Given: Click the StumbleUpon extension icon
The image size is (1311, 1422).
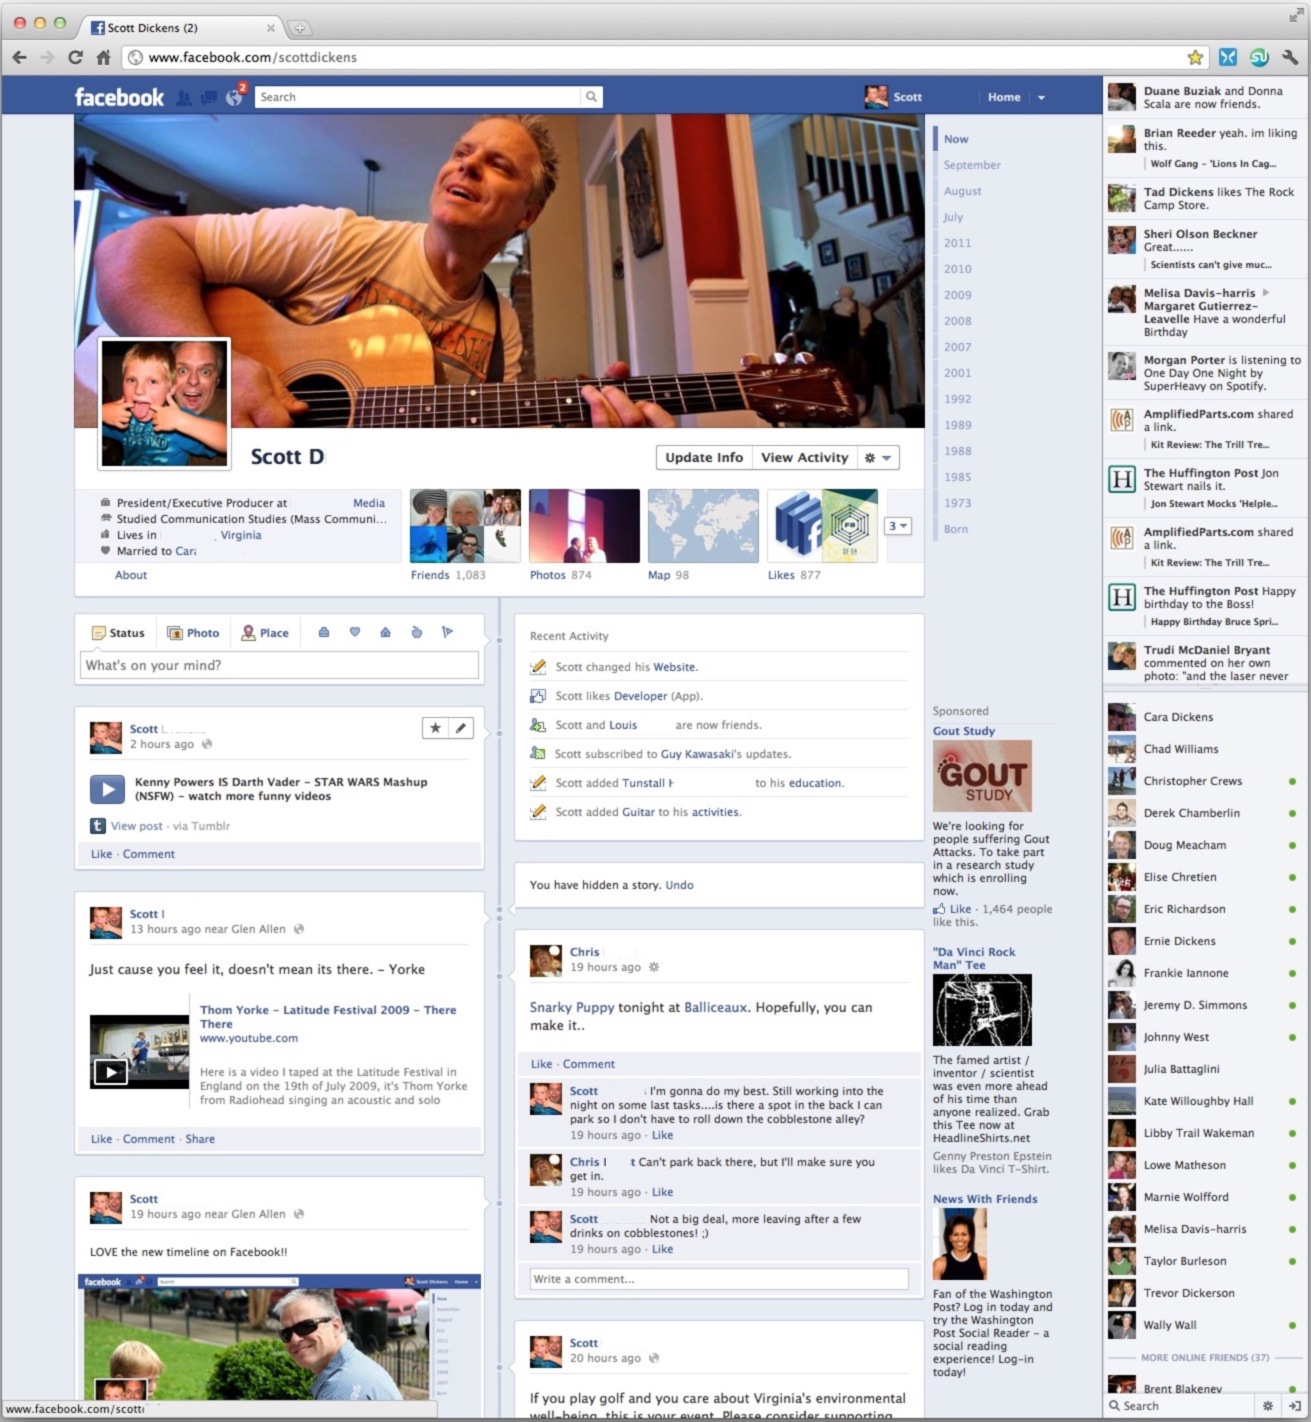Looking at the screenshot, I should pyautogui.click(x=1259, y=57).
